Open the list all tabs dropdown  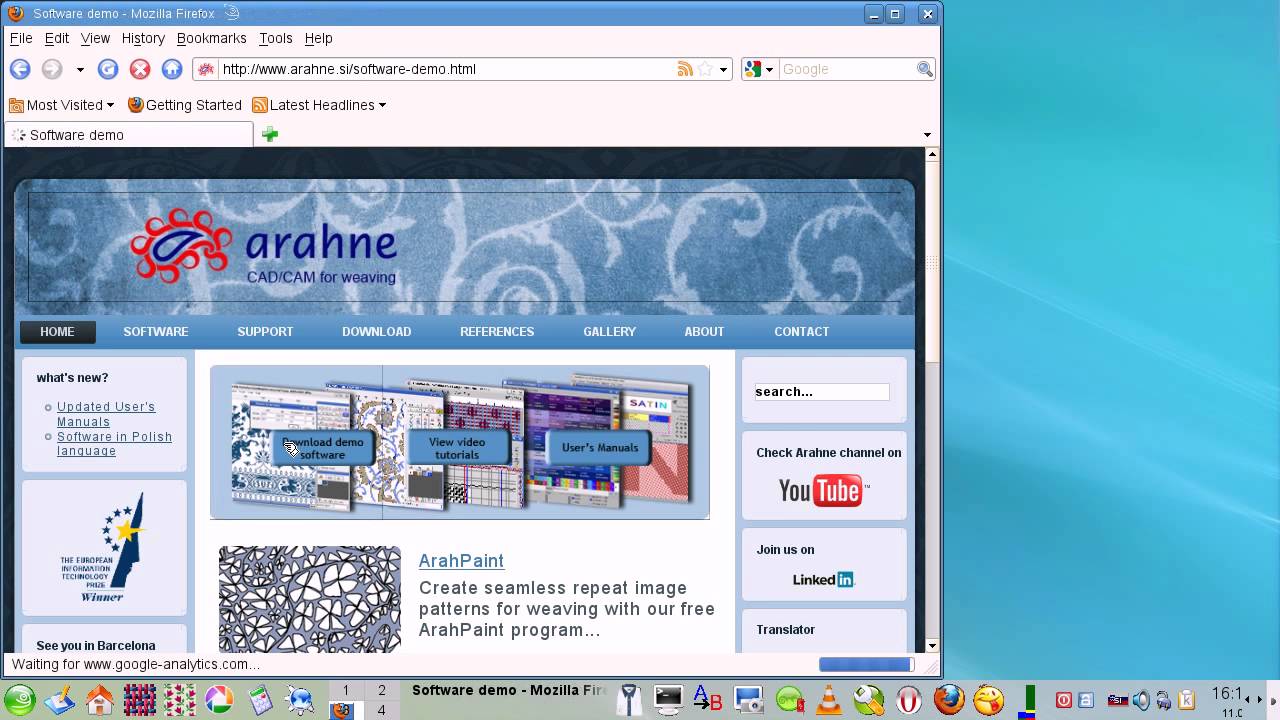[x=927, y=135]
